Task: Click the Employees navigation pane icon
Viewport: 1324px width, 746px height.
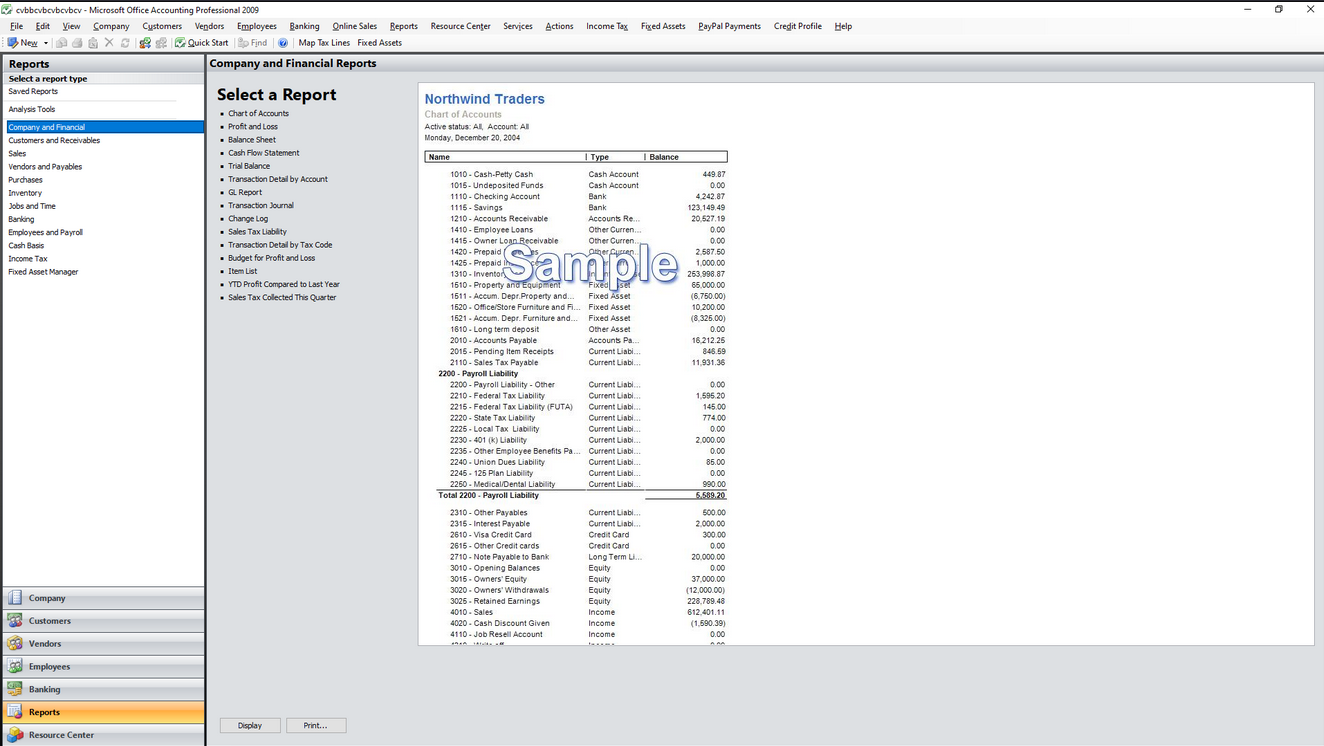Action: point(15,666)
